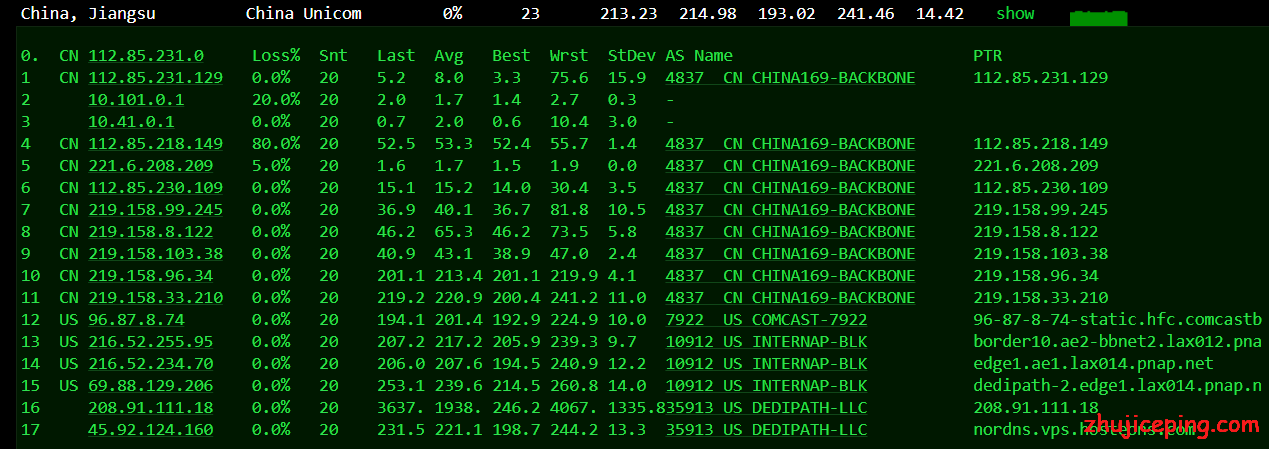This screenshot has width=1269, height=449.
Task: Open the 112.85.231.0 IP link at hop 0
Action: click(x=146, y=56)
